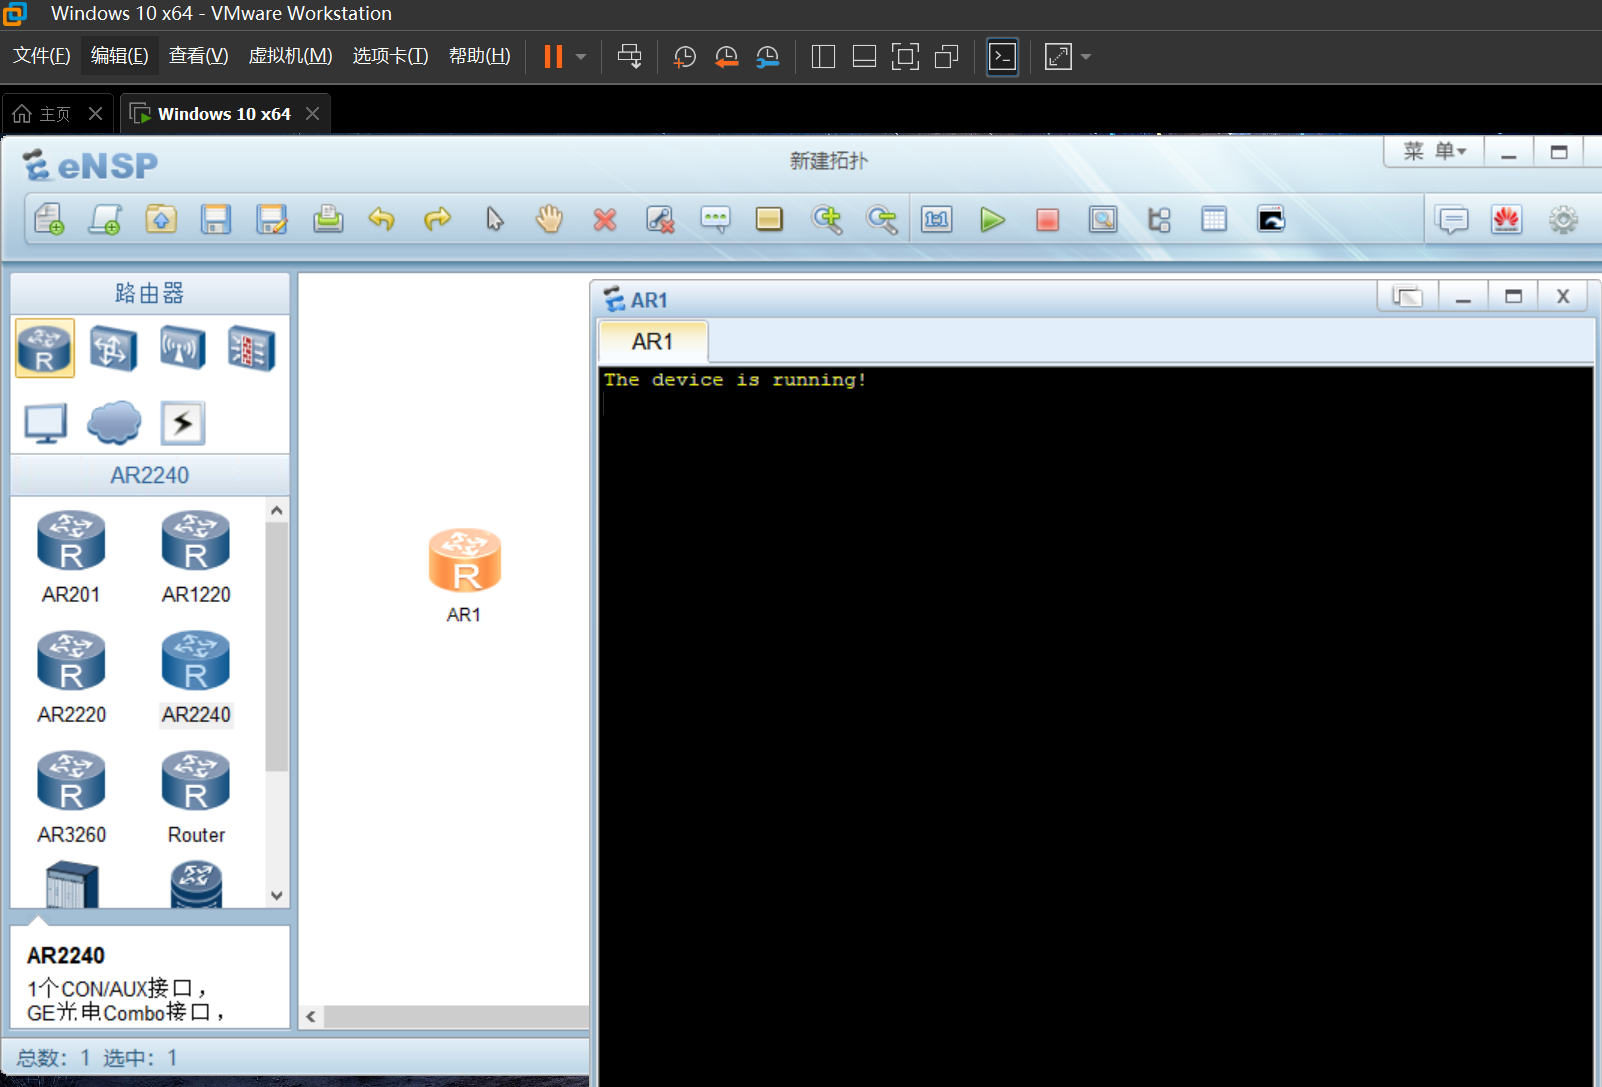This screenshot has height=1087, width=1602.
Task: Select the connection cable category icon
Action: pos(183,423)
